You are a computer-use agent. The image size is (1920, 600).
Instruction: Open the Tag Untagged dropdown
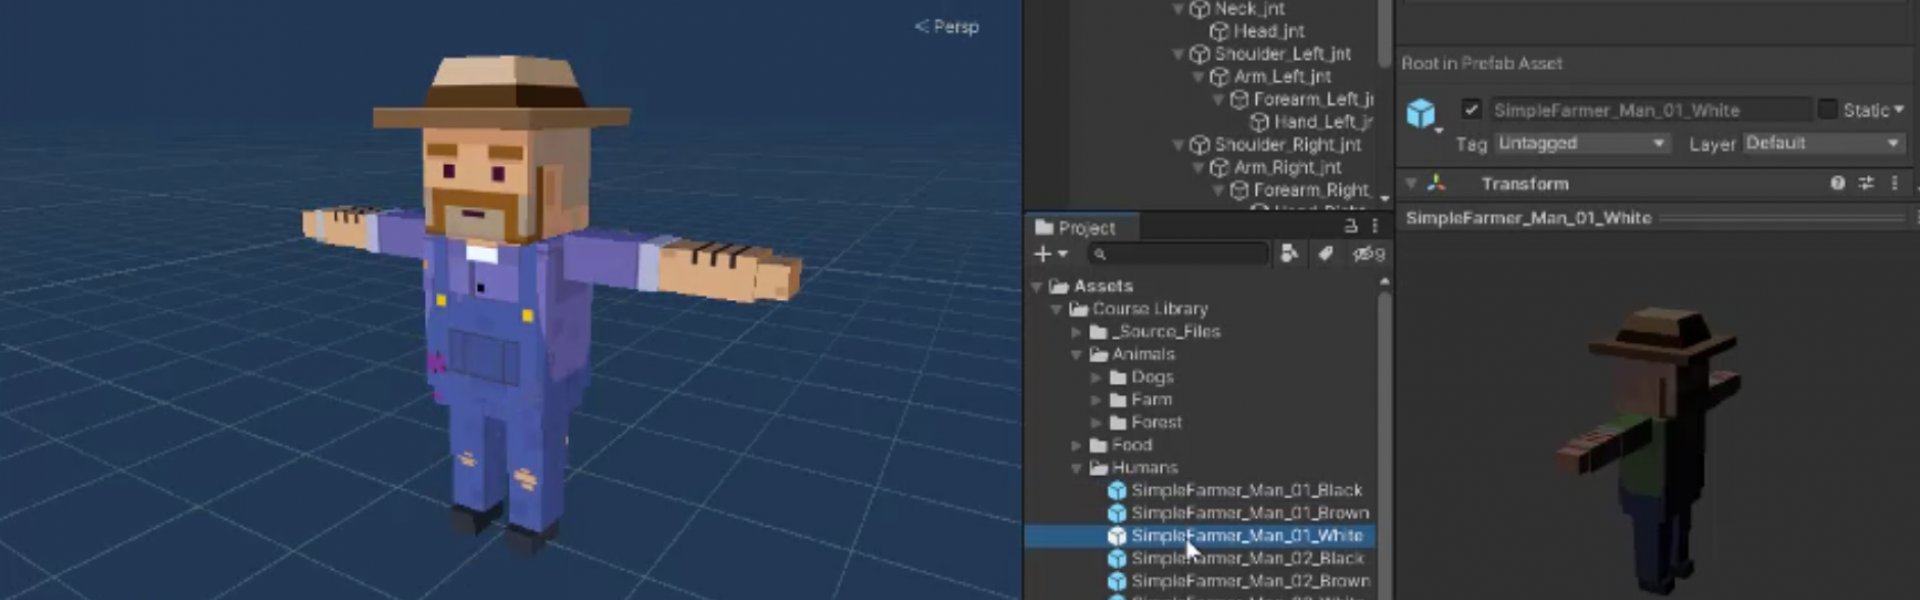pos(1581,144)
